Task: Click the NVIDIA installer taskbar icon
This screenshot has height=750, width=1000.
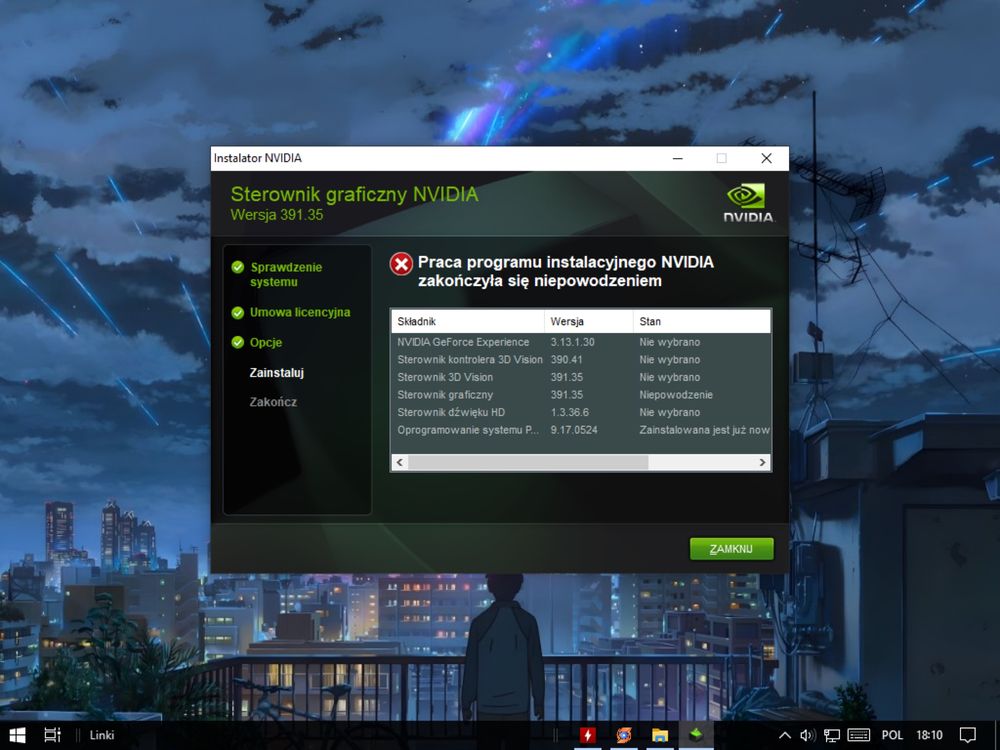Action: pyautogui.click(x=696, y=735)
